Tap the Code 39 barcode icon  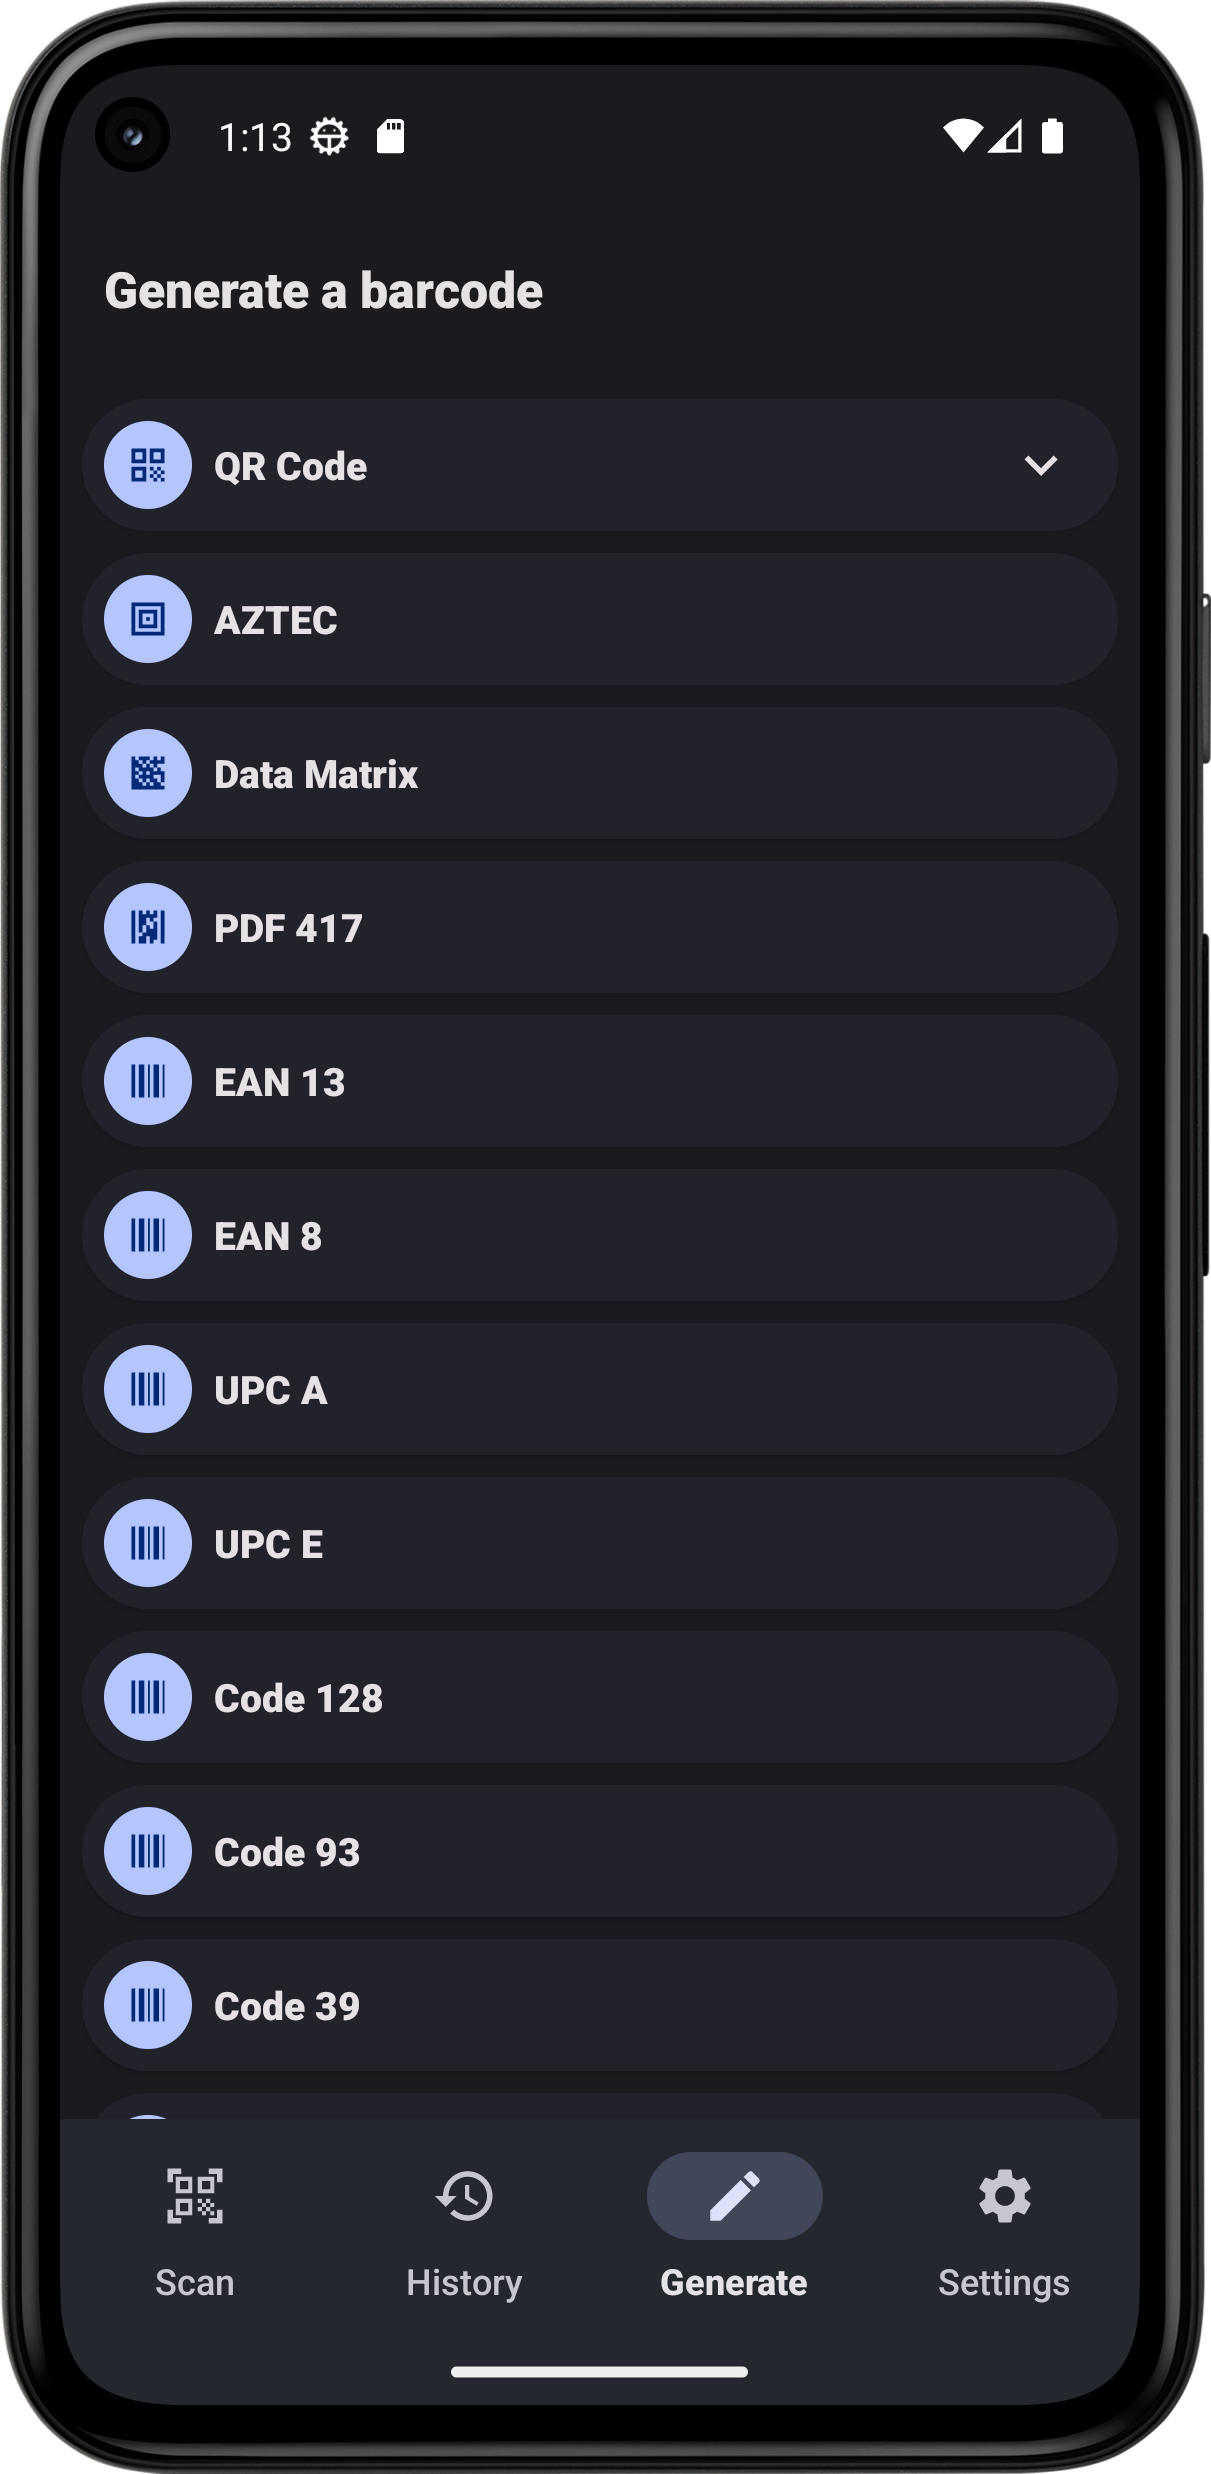148,2005
